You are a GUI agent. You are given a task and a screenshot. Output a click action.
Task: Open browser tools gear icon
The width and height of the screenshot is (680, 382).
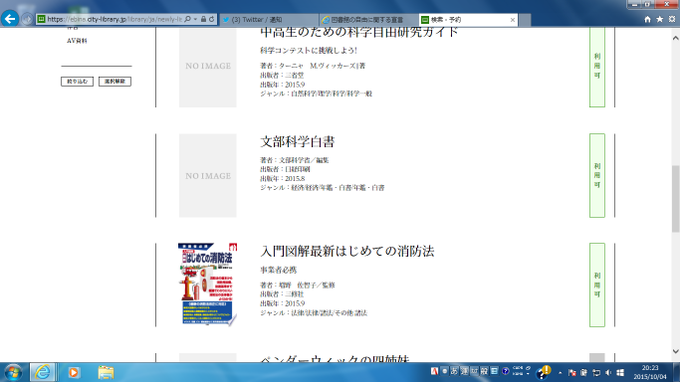(x=672, y=19)
